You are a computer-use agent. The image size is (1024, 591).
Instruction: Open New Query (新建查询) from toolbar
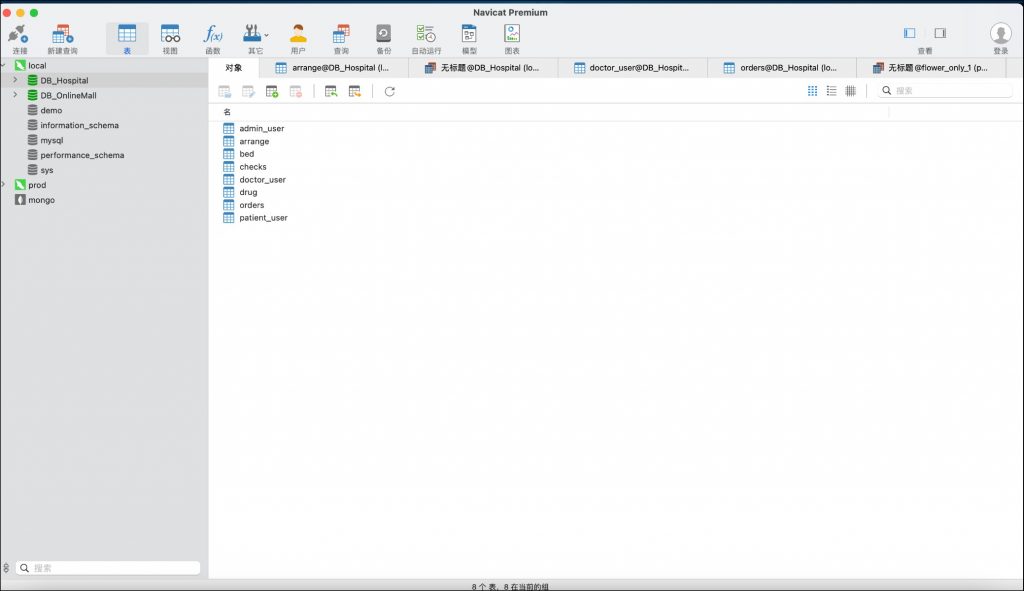[62, 37]
